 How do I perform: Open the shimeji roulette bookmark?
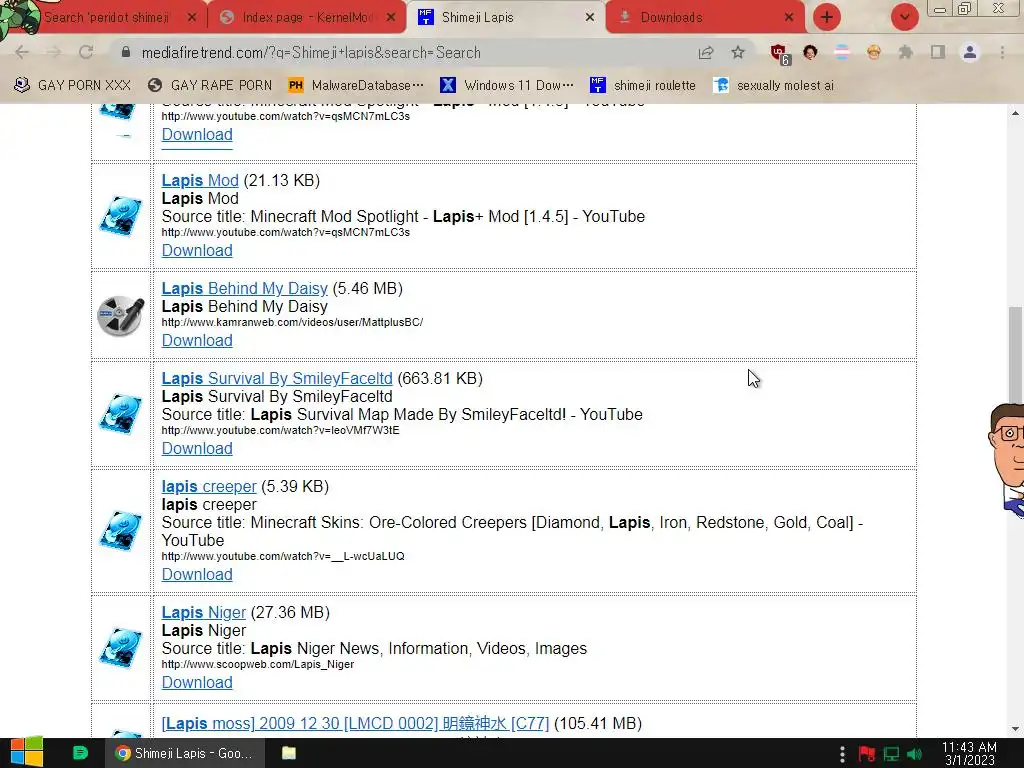coord(642,85)
